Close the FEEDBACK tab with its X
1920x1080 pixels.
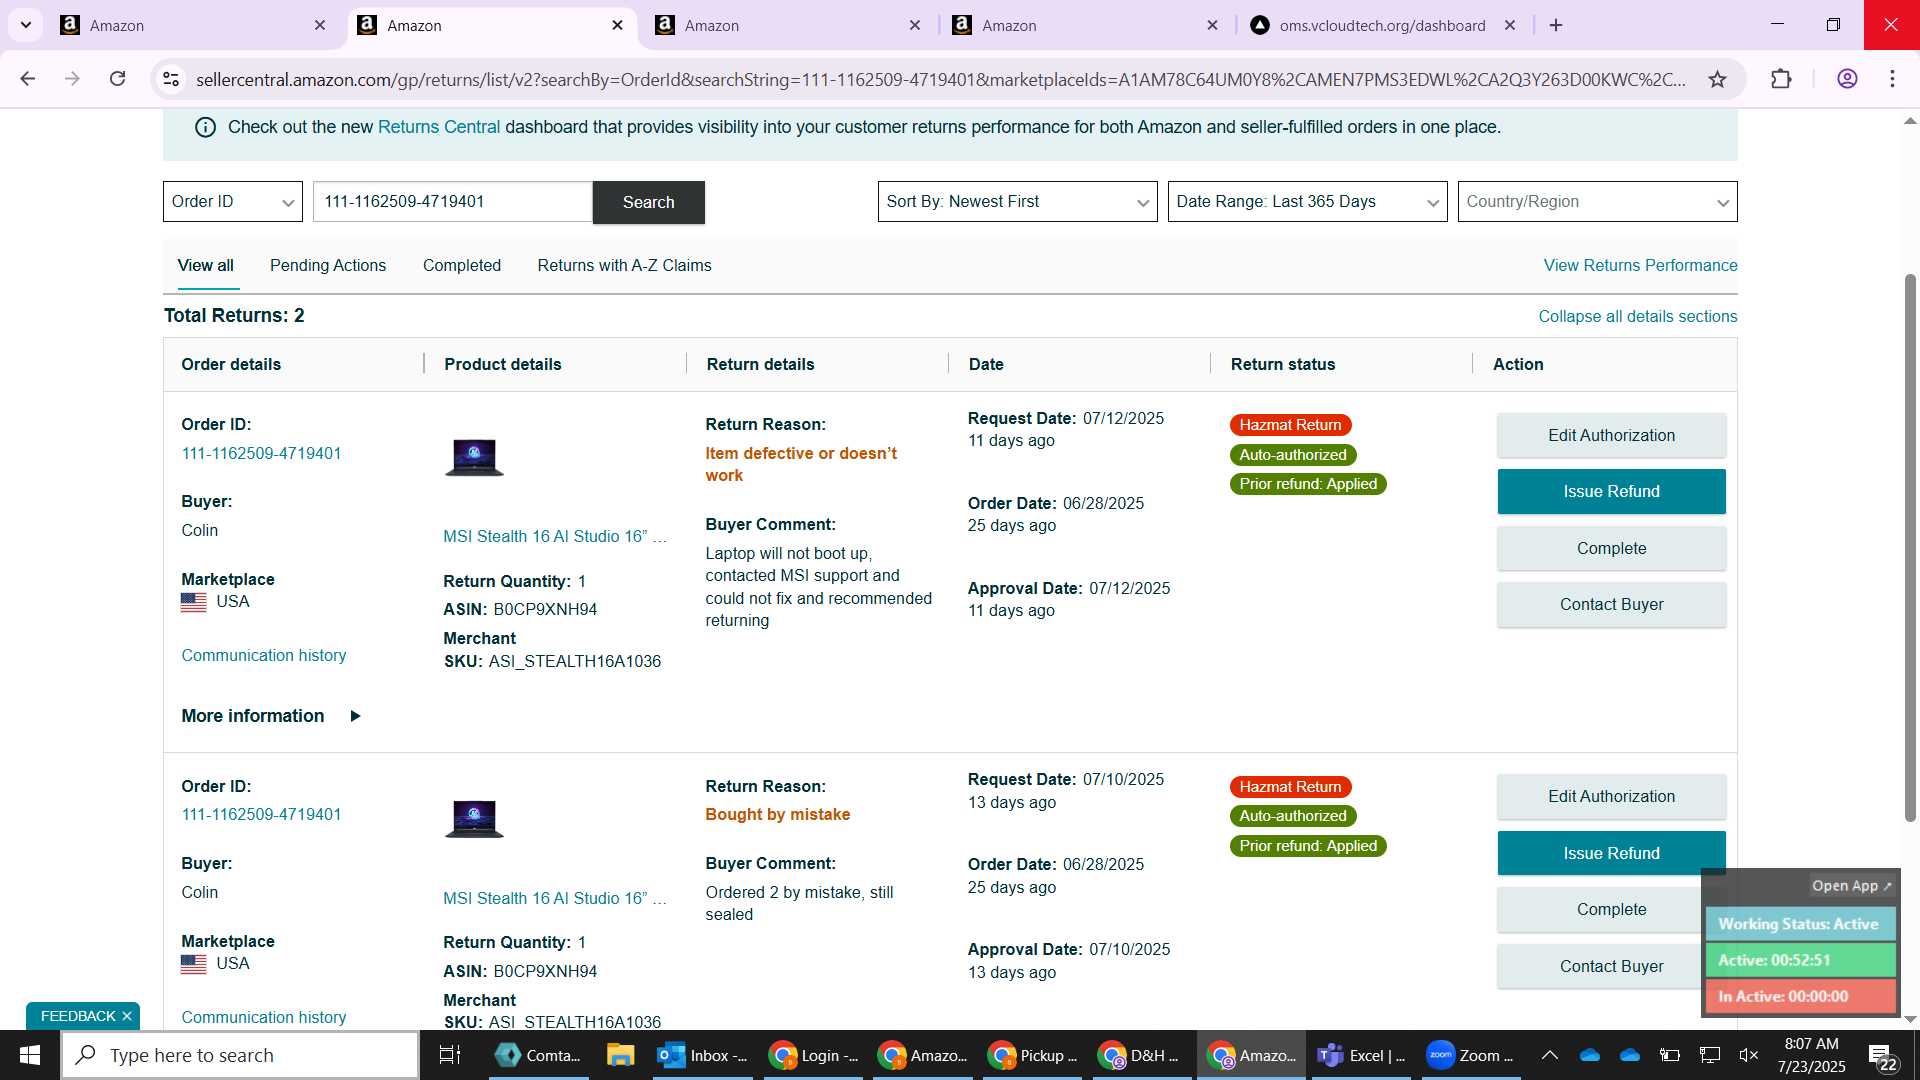tap(127, 1016)
